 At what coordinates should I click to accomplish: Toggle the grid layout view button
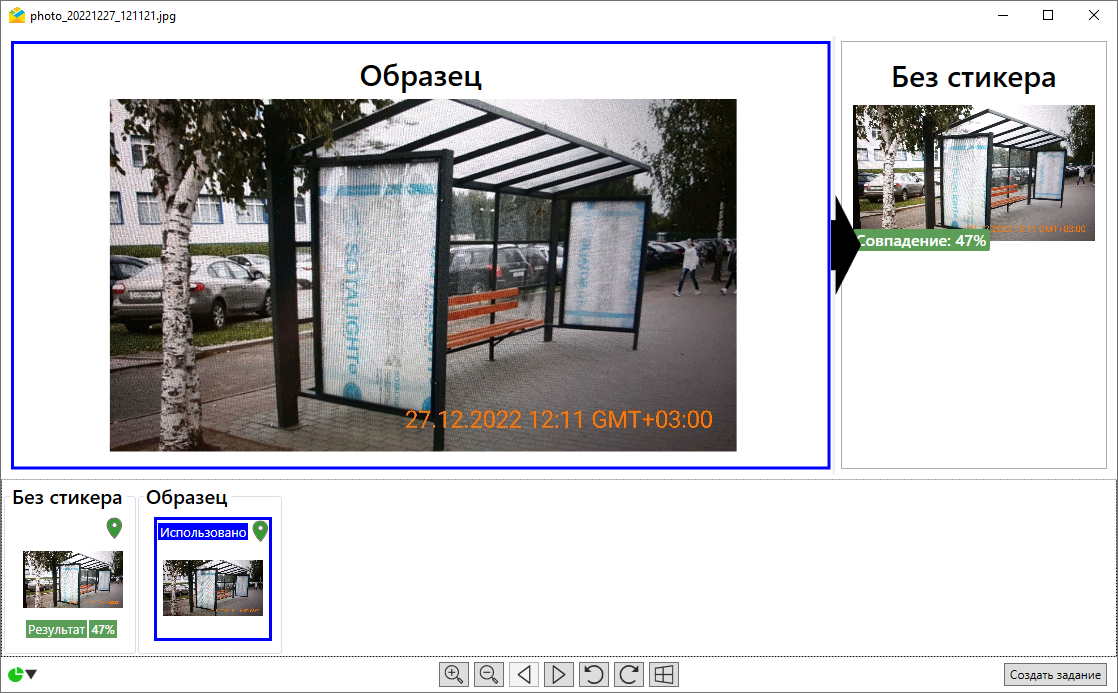coord(664,675)
